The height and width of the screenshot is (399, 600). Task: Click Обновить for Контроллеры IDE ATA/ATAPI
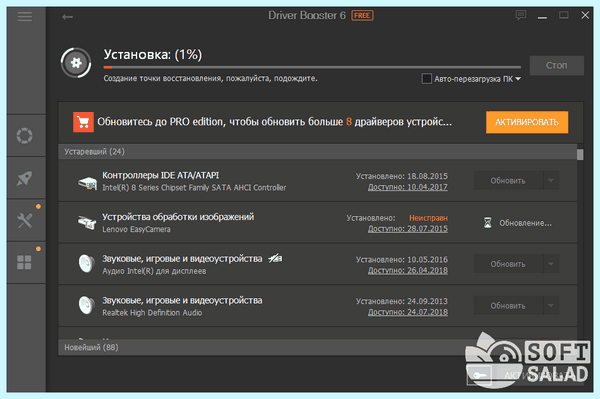(x=508, y=180)
